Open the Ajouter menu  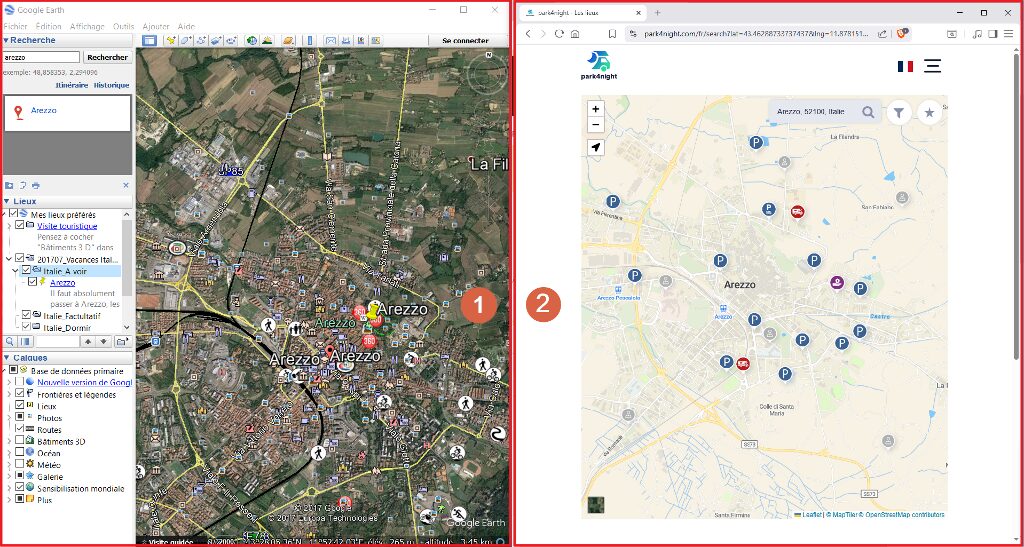pos(156,27)
